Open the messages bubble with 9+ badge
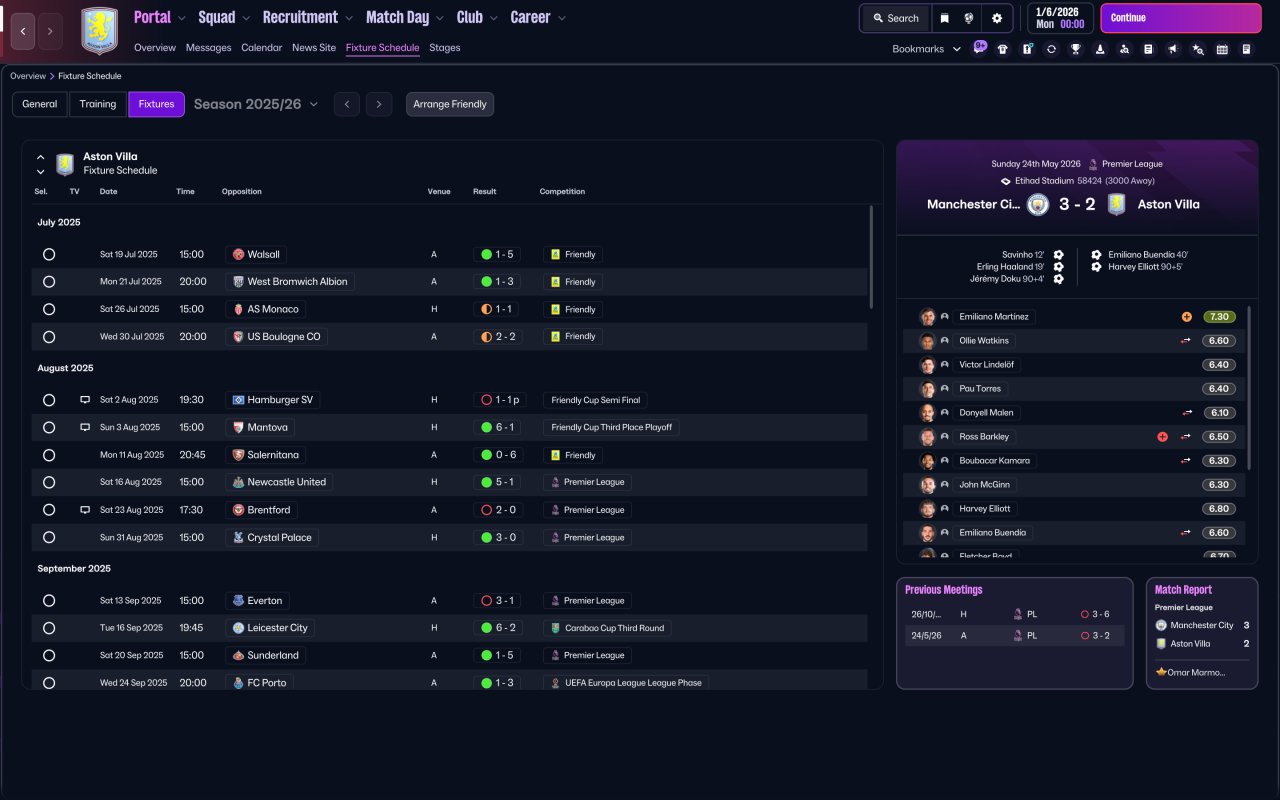The image size is (1280, 800). [979, 48]
